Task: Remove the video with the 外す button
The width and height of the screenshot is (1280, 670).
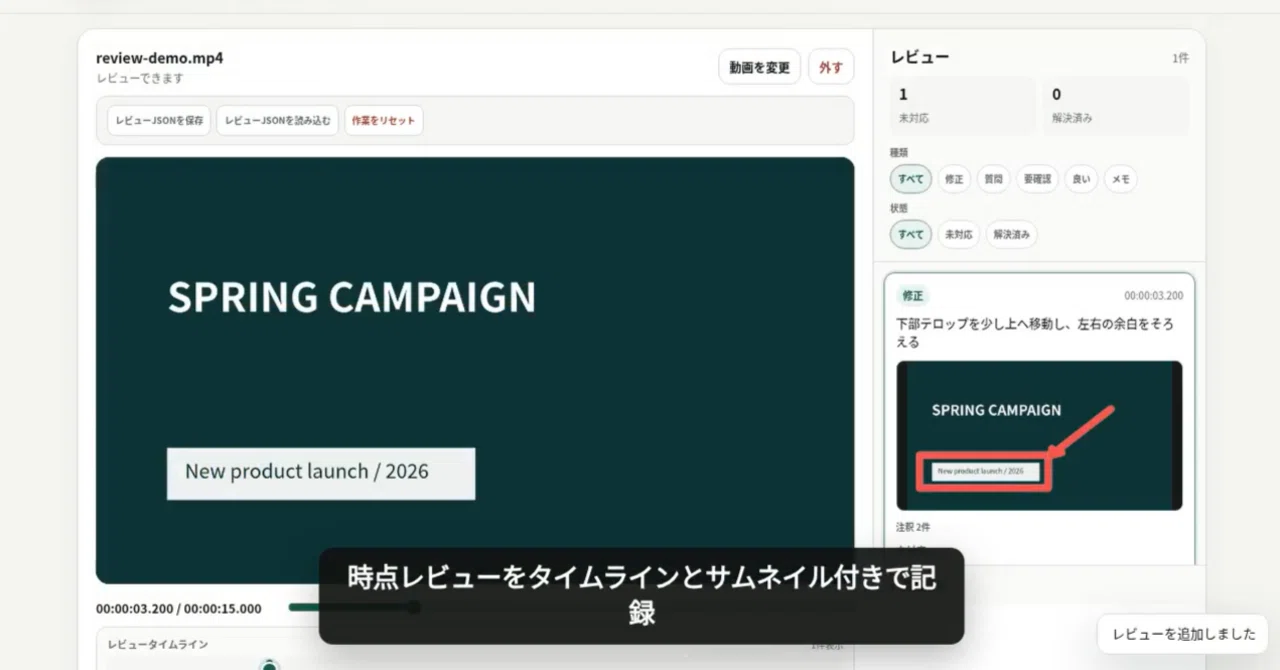Action: [x=831, y=67]
